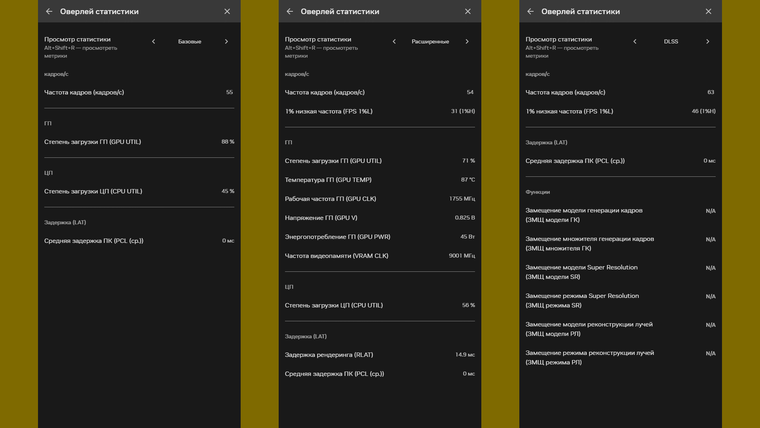Click the Функции section heading in DLSS panel

pos(538,192)
